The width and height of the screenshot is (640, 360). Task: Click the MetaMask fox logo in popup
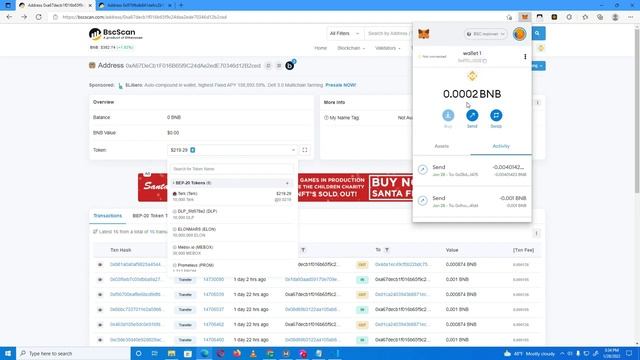pyautogui.click(x=424, y=34)
